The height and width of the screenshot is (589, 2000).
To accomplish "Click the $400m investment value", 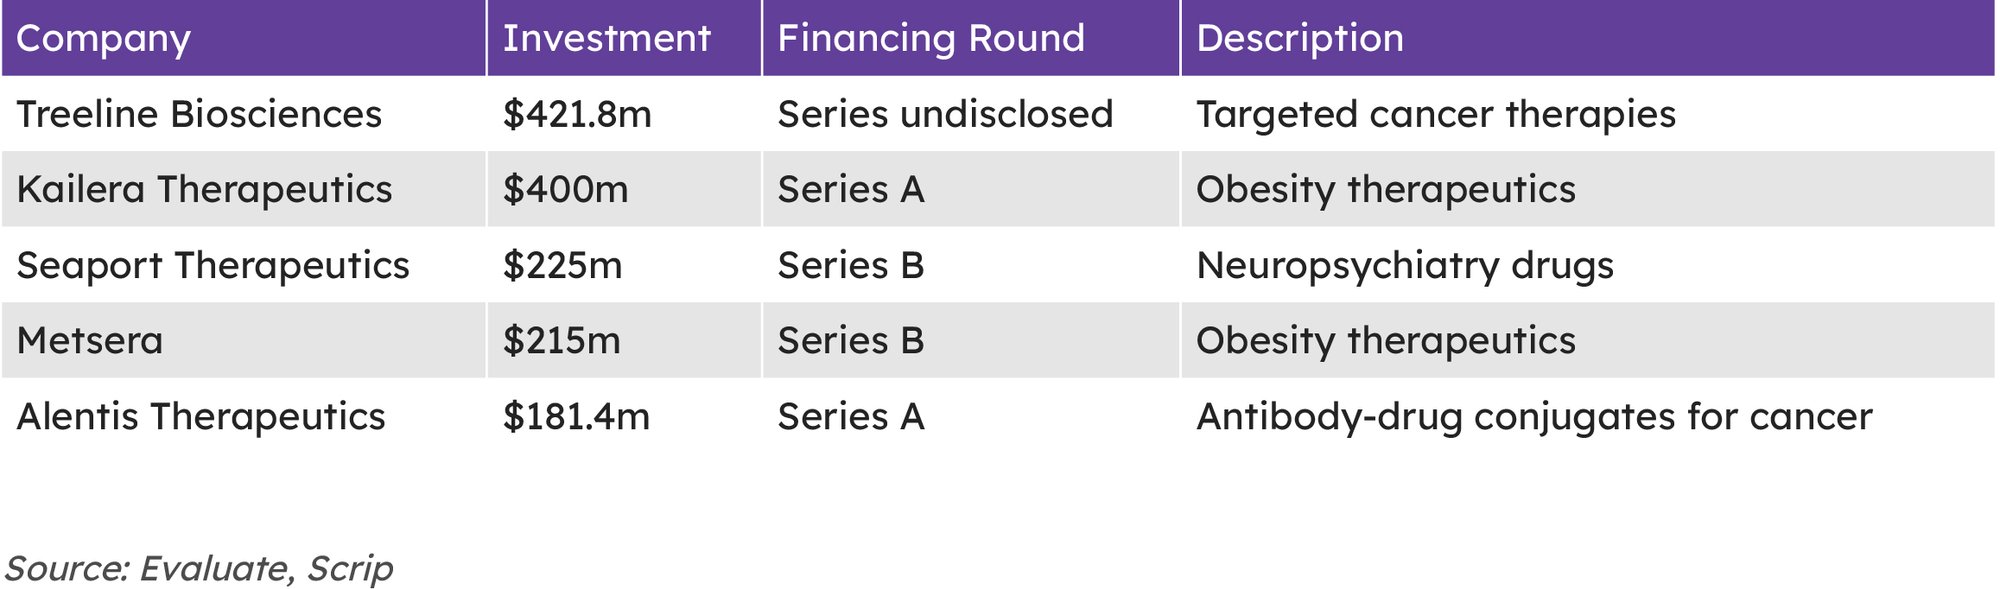I will coord(565,189).
